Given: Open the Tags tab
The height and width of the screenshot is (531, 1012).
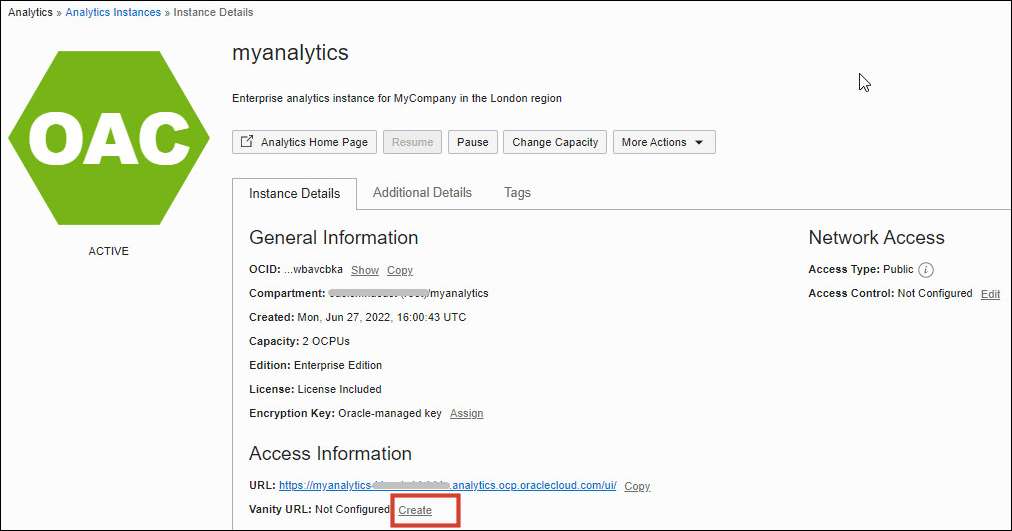Looking at the screenshot, I should tap(517, 192).
